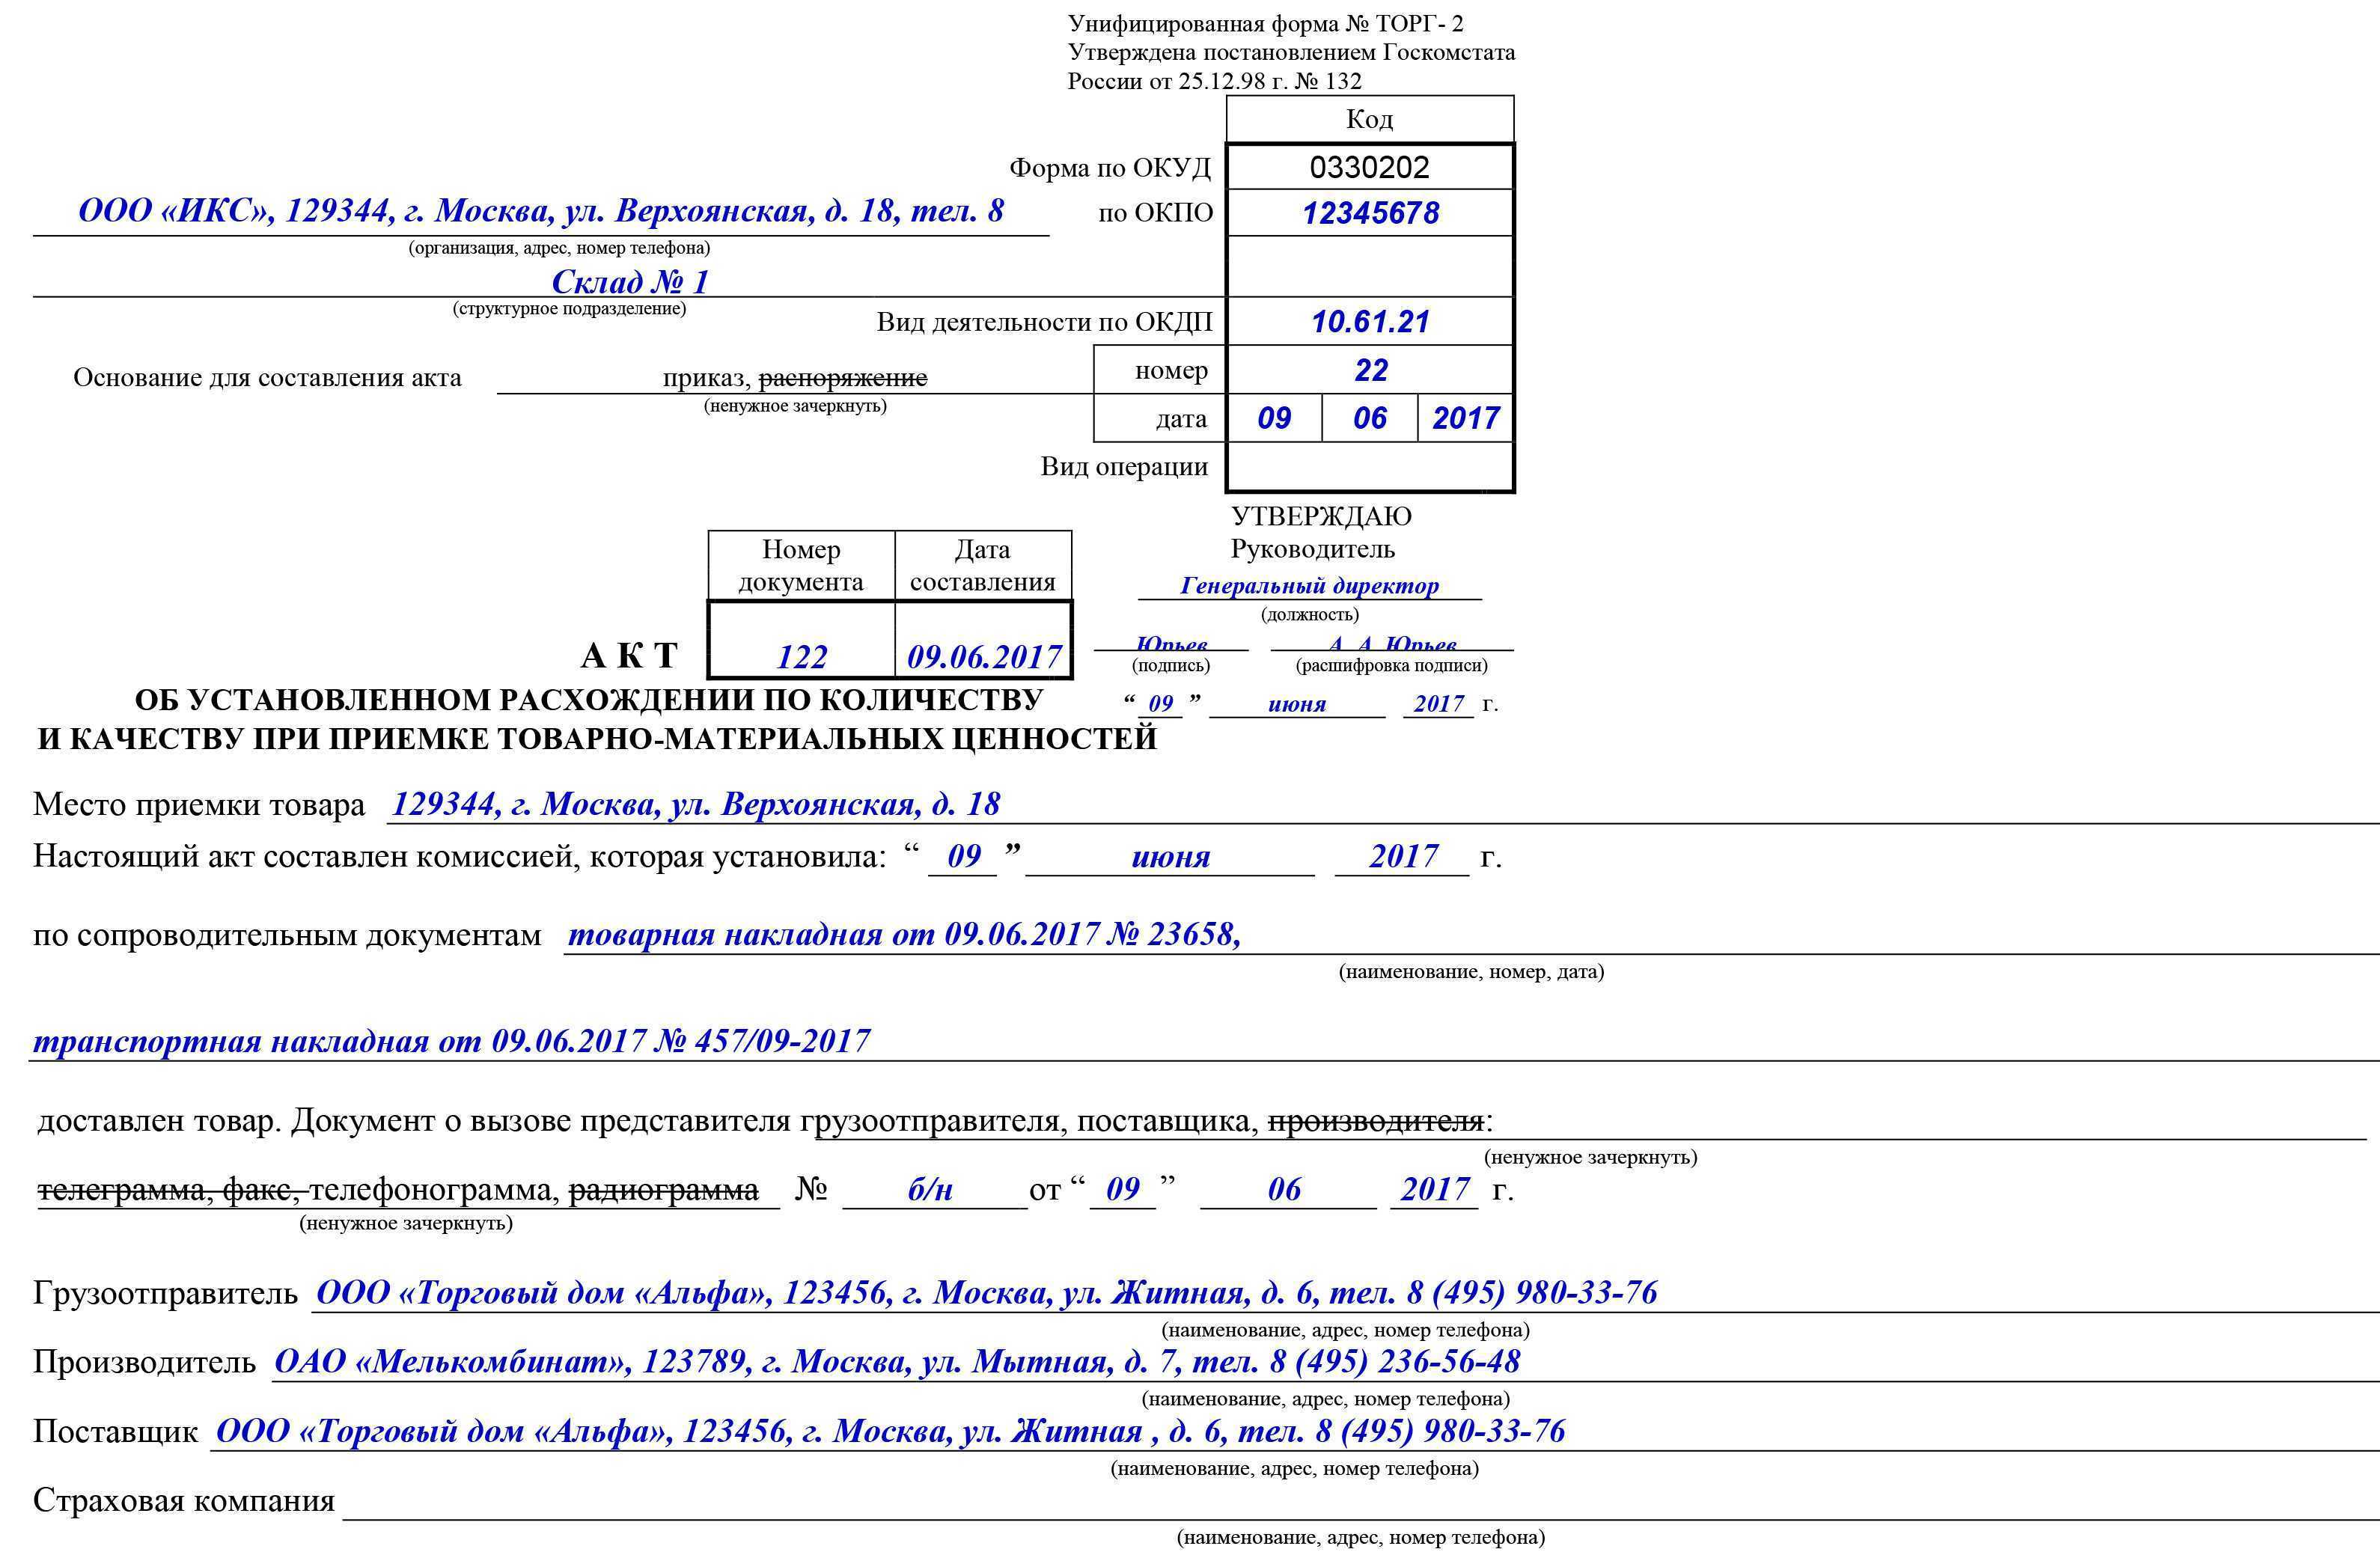Click the crossed-out word распоряжение
This screenshot has height=1555, width=2380.
[x=843, y=378]
